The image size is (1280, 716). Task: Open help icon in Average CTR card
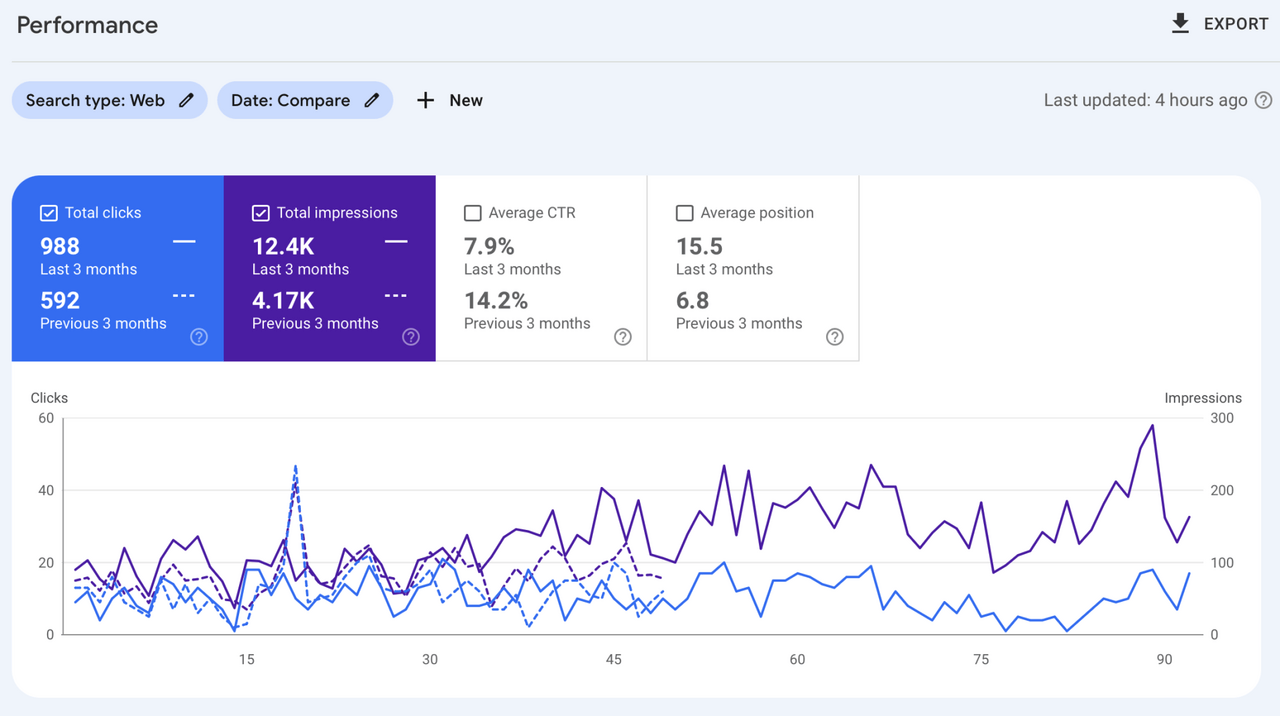[x=623, y=337]
